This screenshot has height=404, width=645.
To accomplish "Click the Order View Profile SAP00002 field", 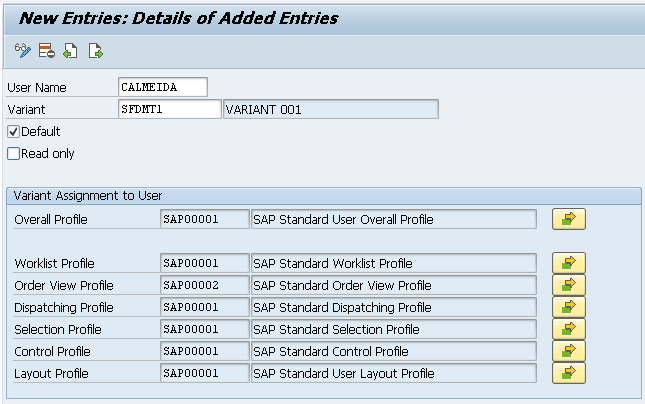I will (204, 285).
